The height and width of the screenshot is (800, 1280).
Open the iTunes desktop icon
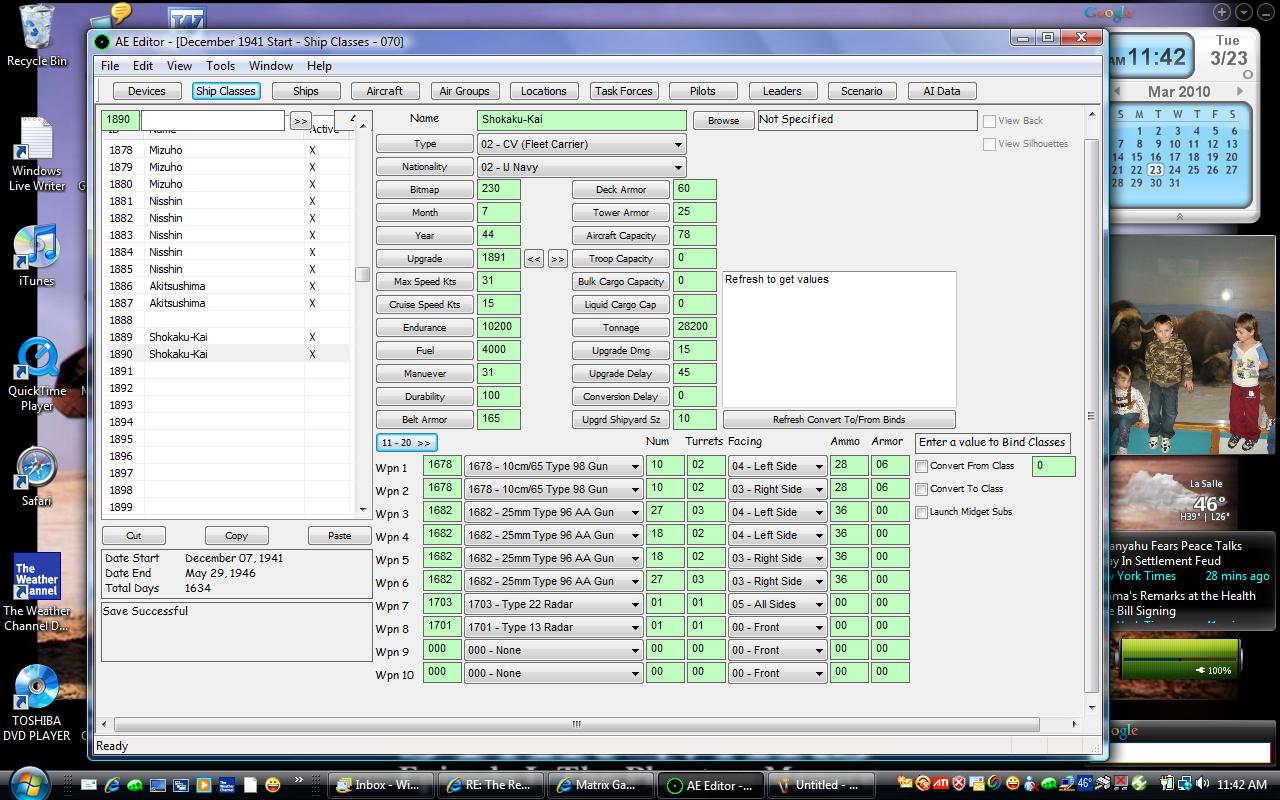pos(36,256)
